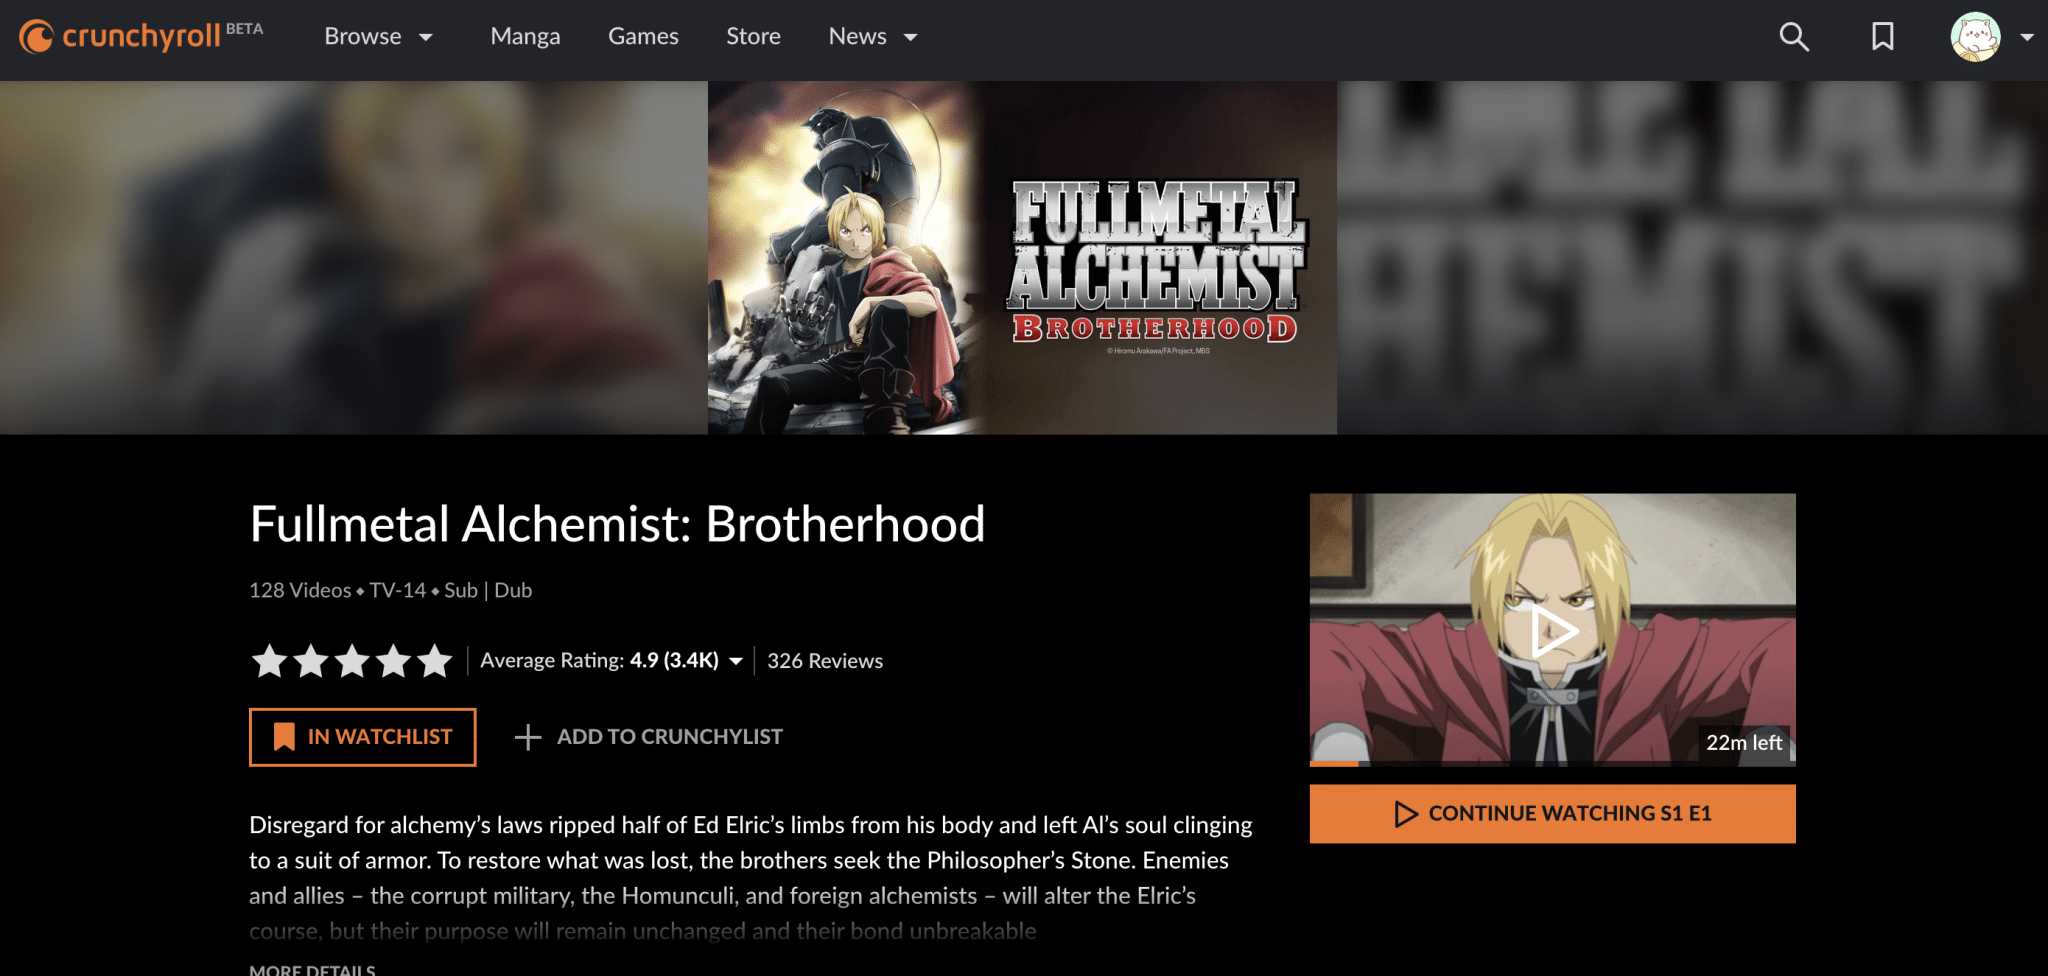Open the 326 Reviews link
The image size is (2048, 976).
tap(825, 661)
